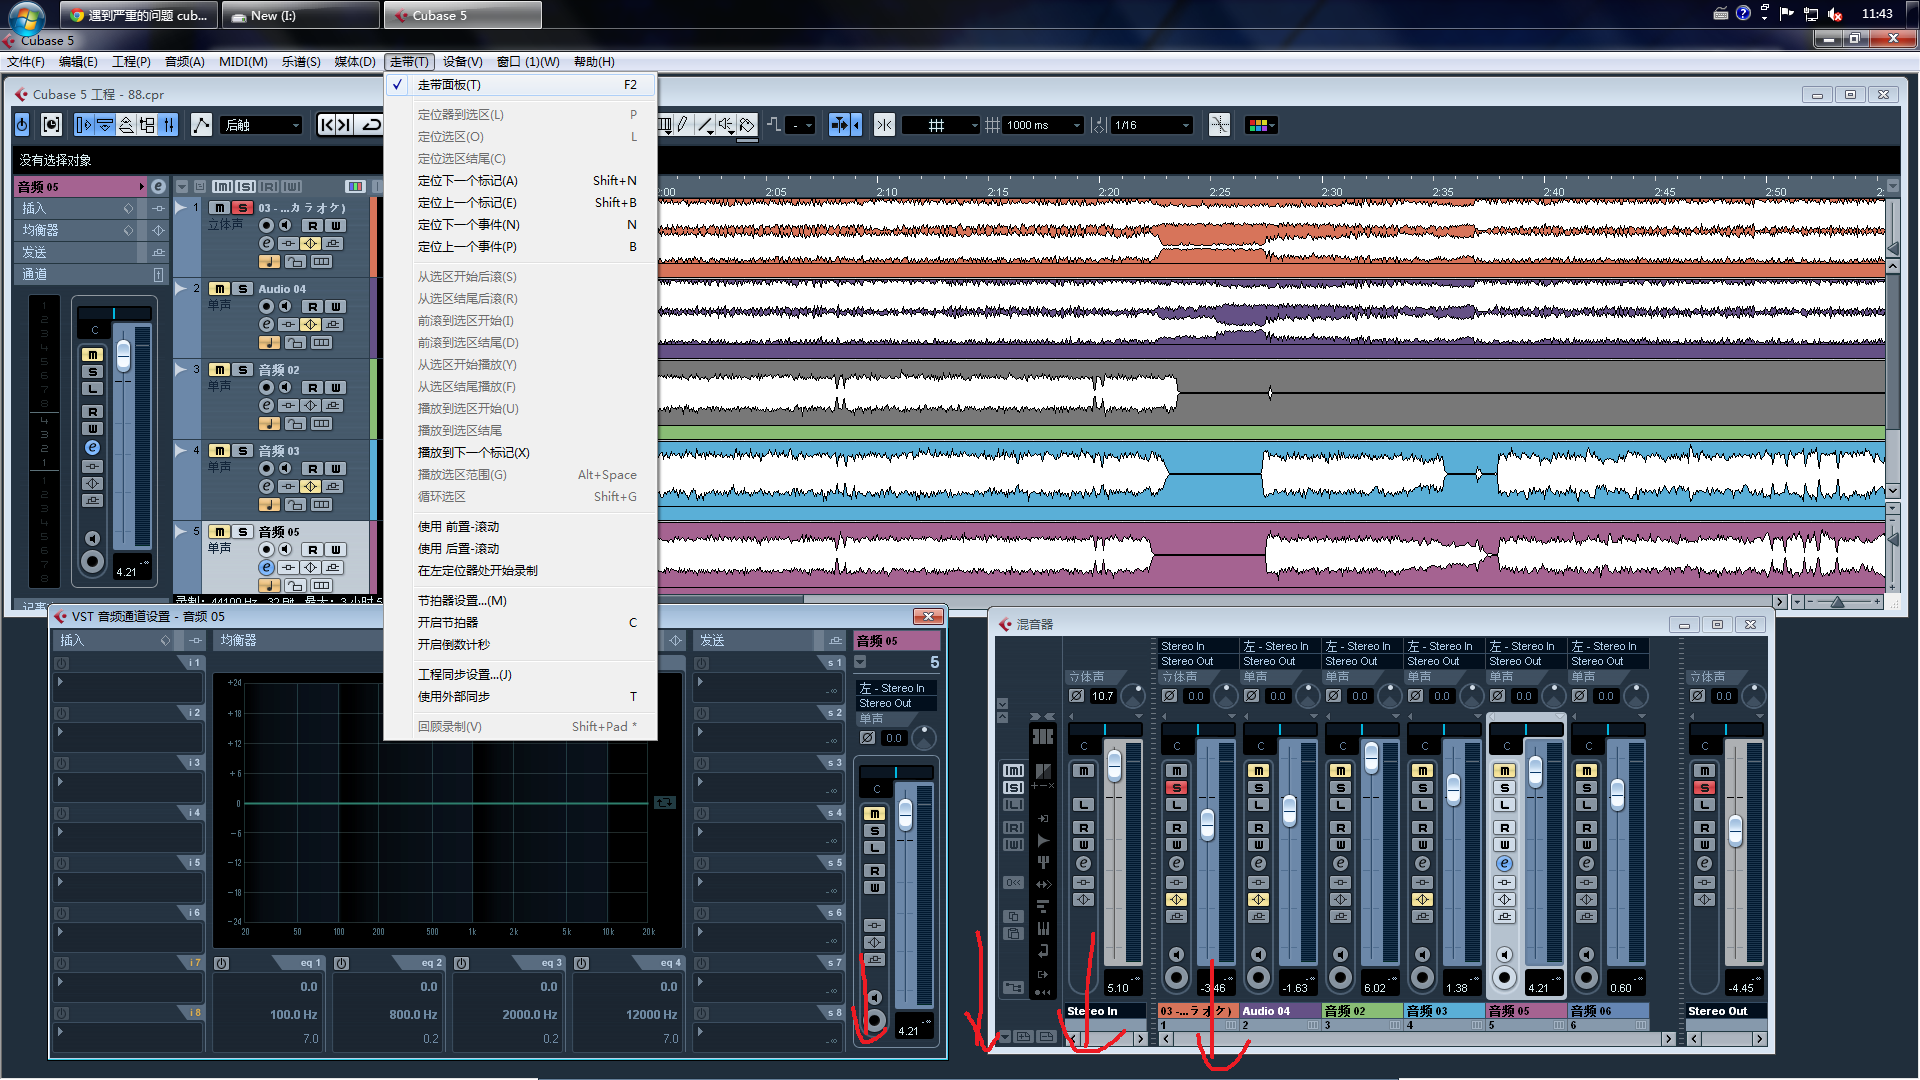Enable eq 1 band power button
This screenshot has width=1920, height=1080.
[x=222, y=964]
